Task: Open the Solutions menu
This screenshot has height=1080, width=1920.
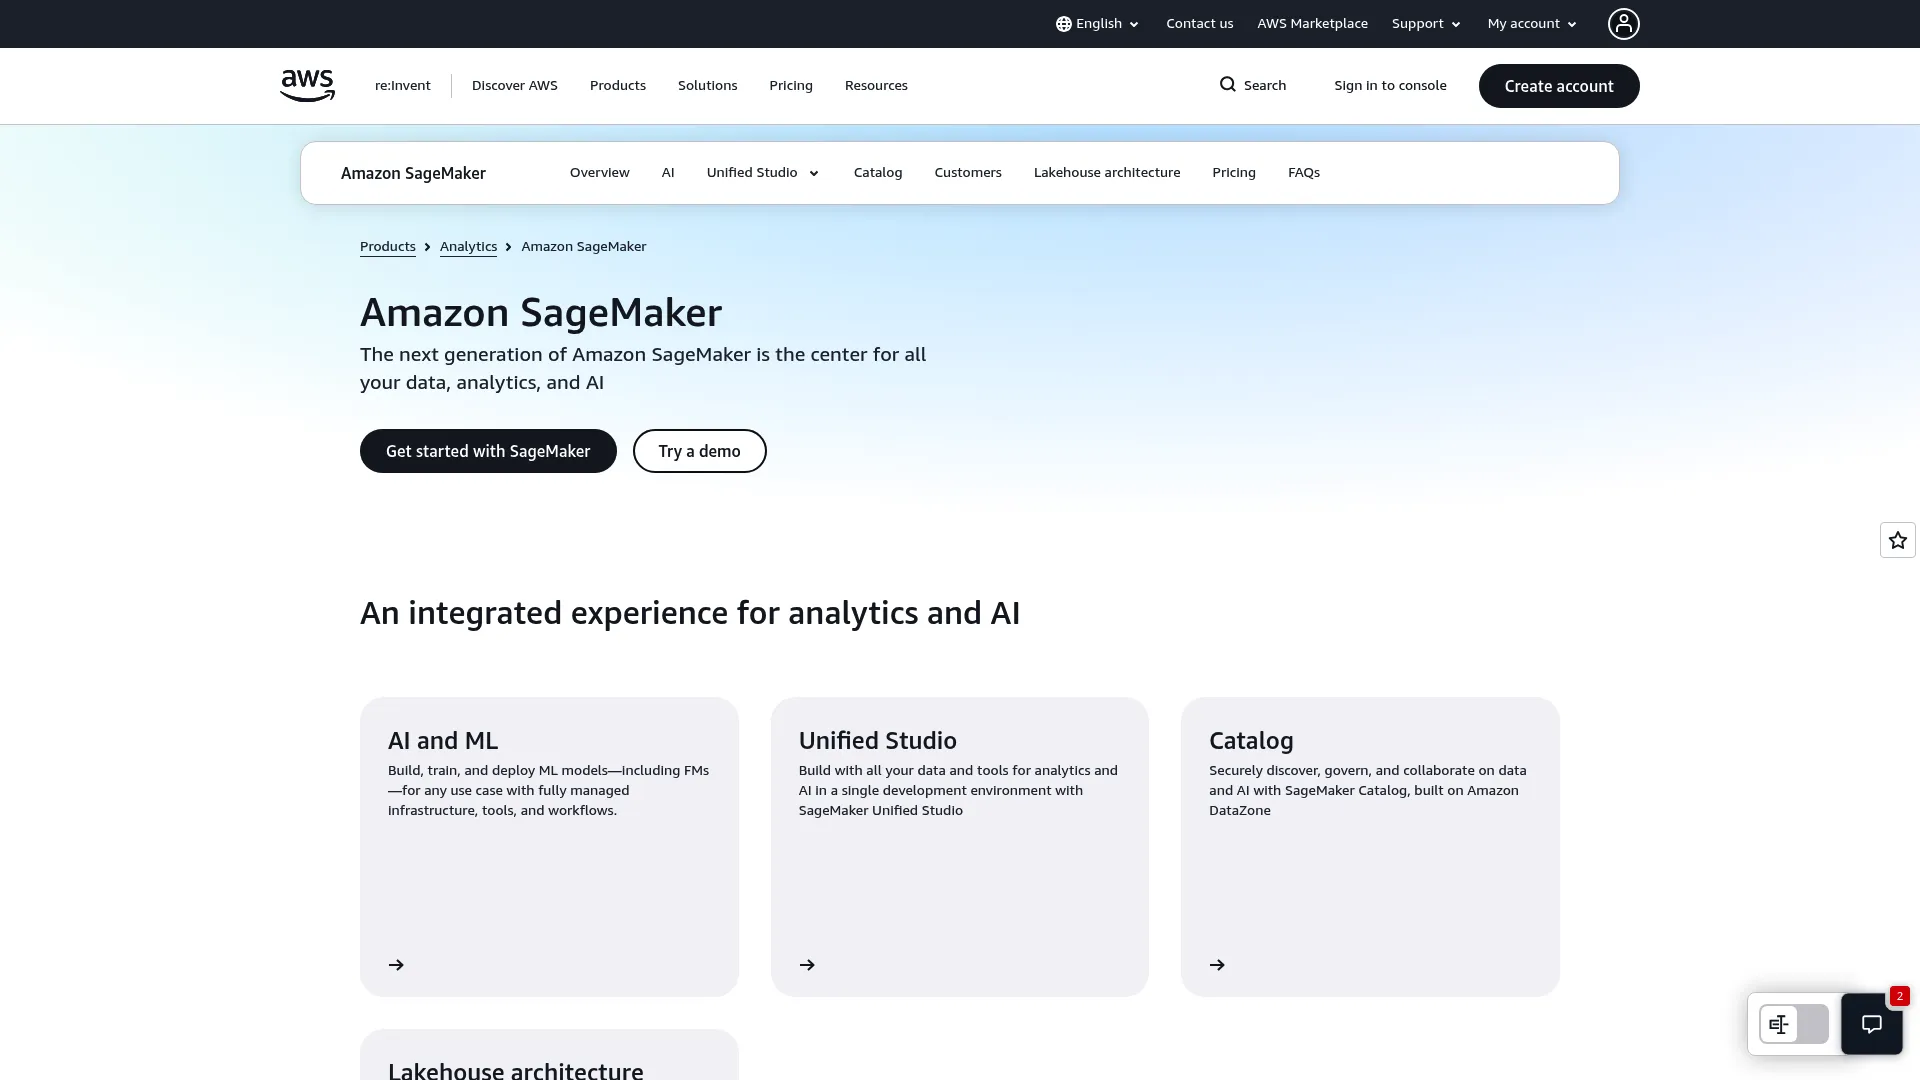Action: pos(707,86)
